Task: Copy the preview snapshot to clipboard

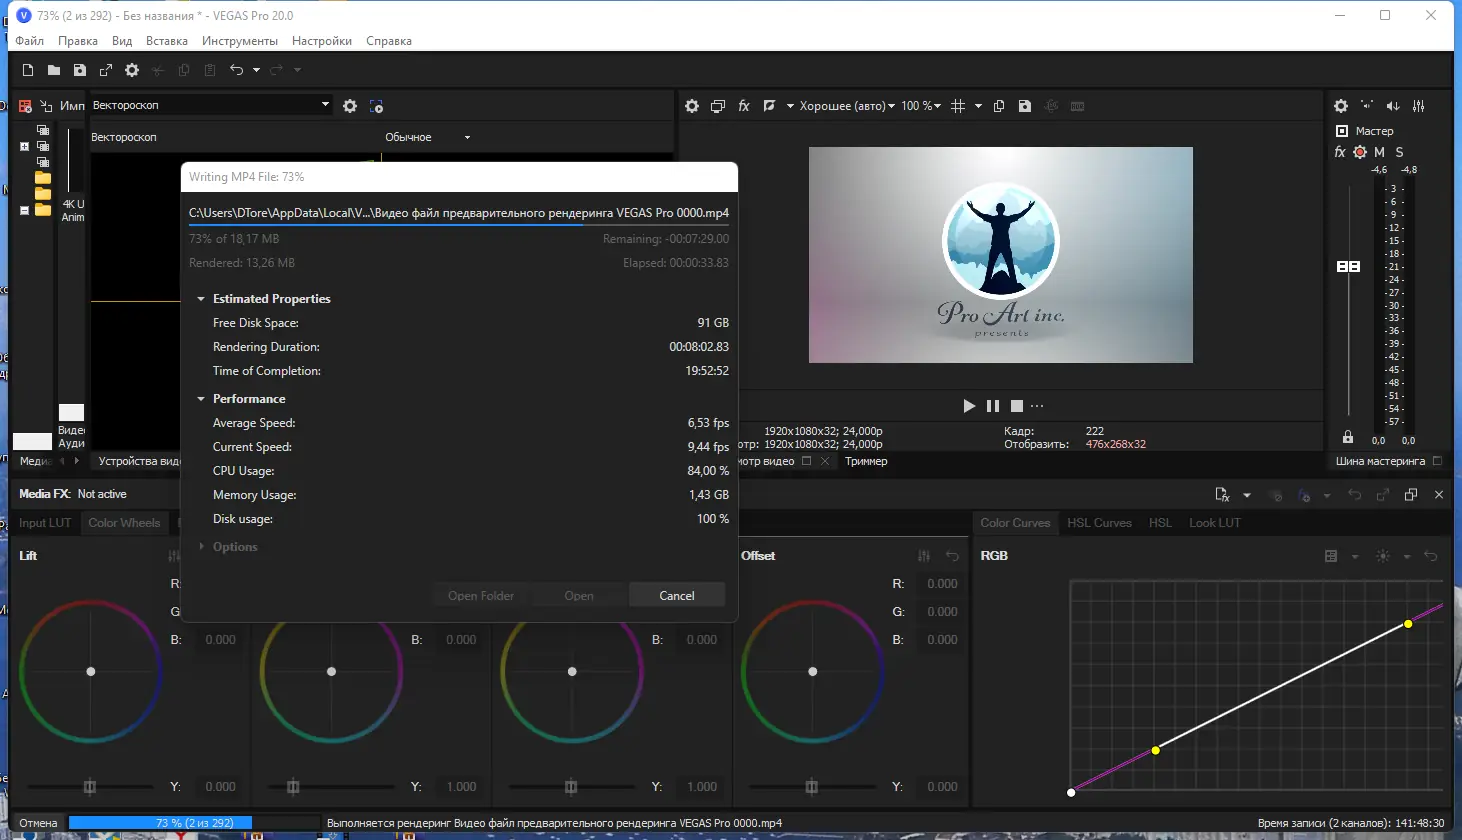Action: (998, 105)
